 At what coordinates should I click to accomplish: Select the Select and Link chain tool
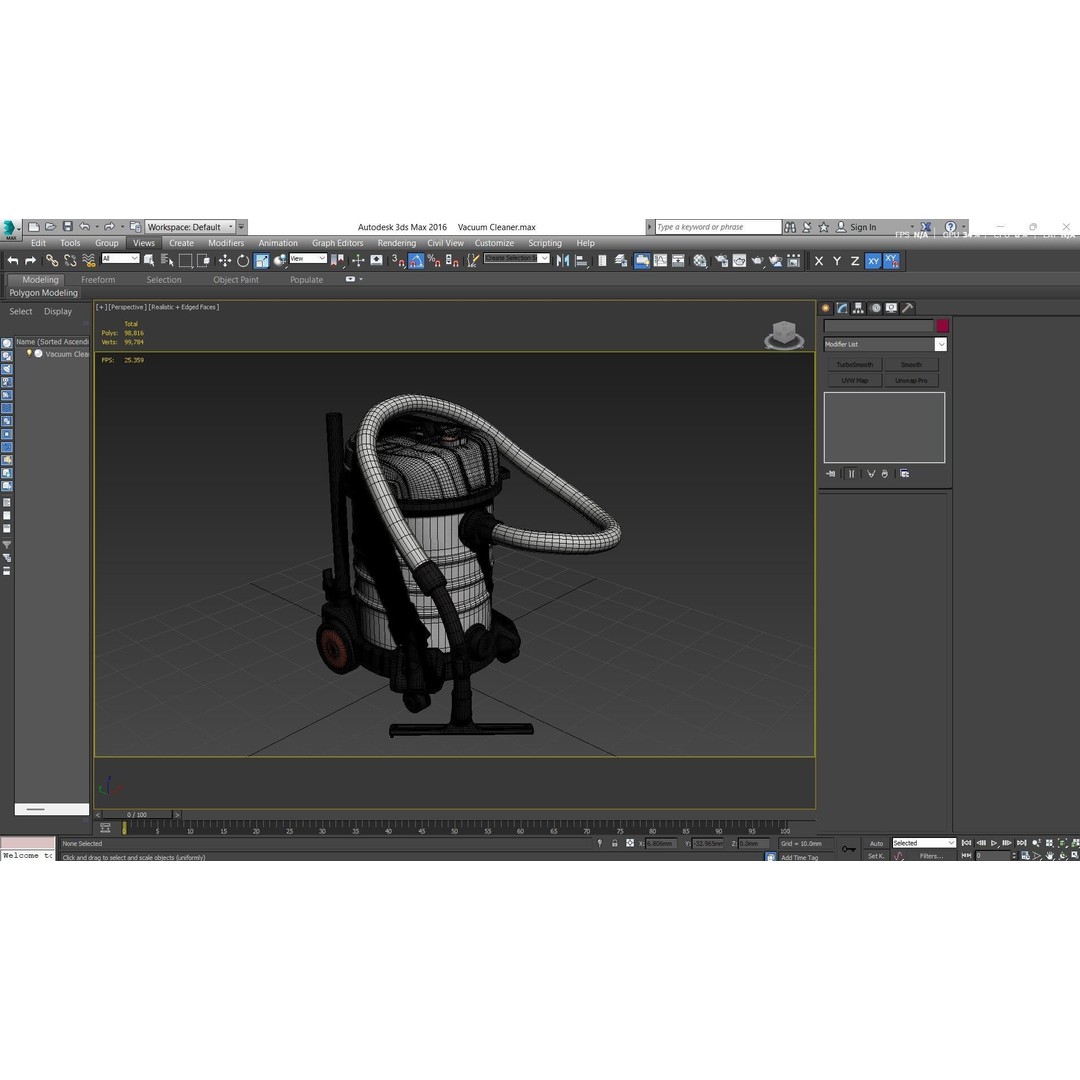52,261
